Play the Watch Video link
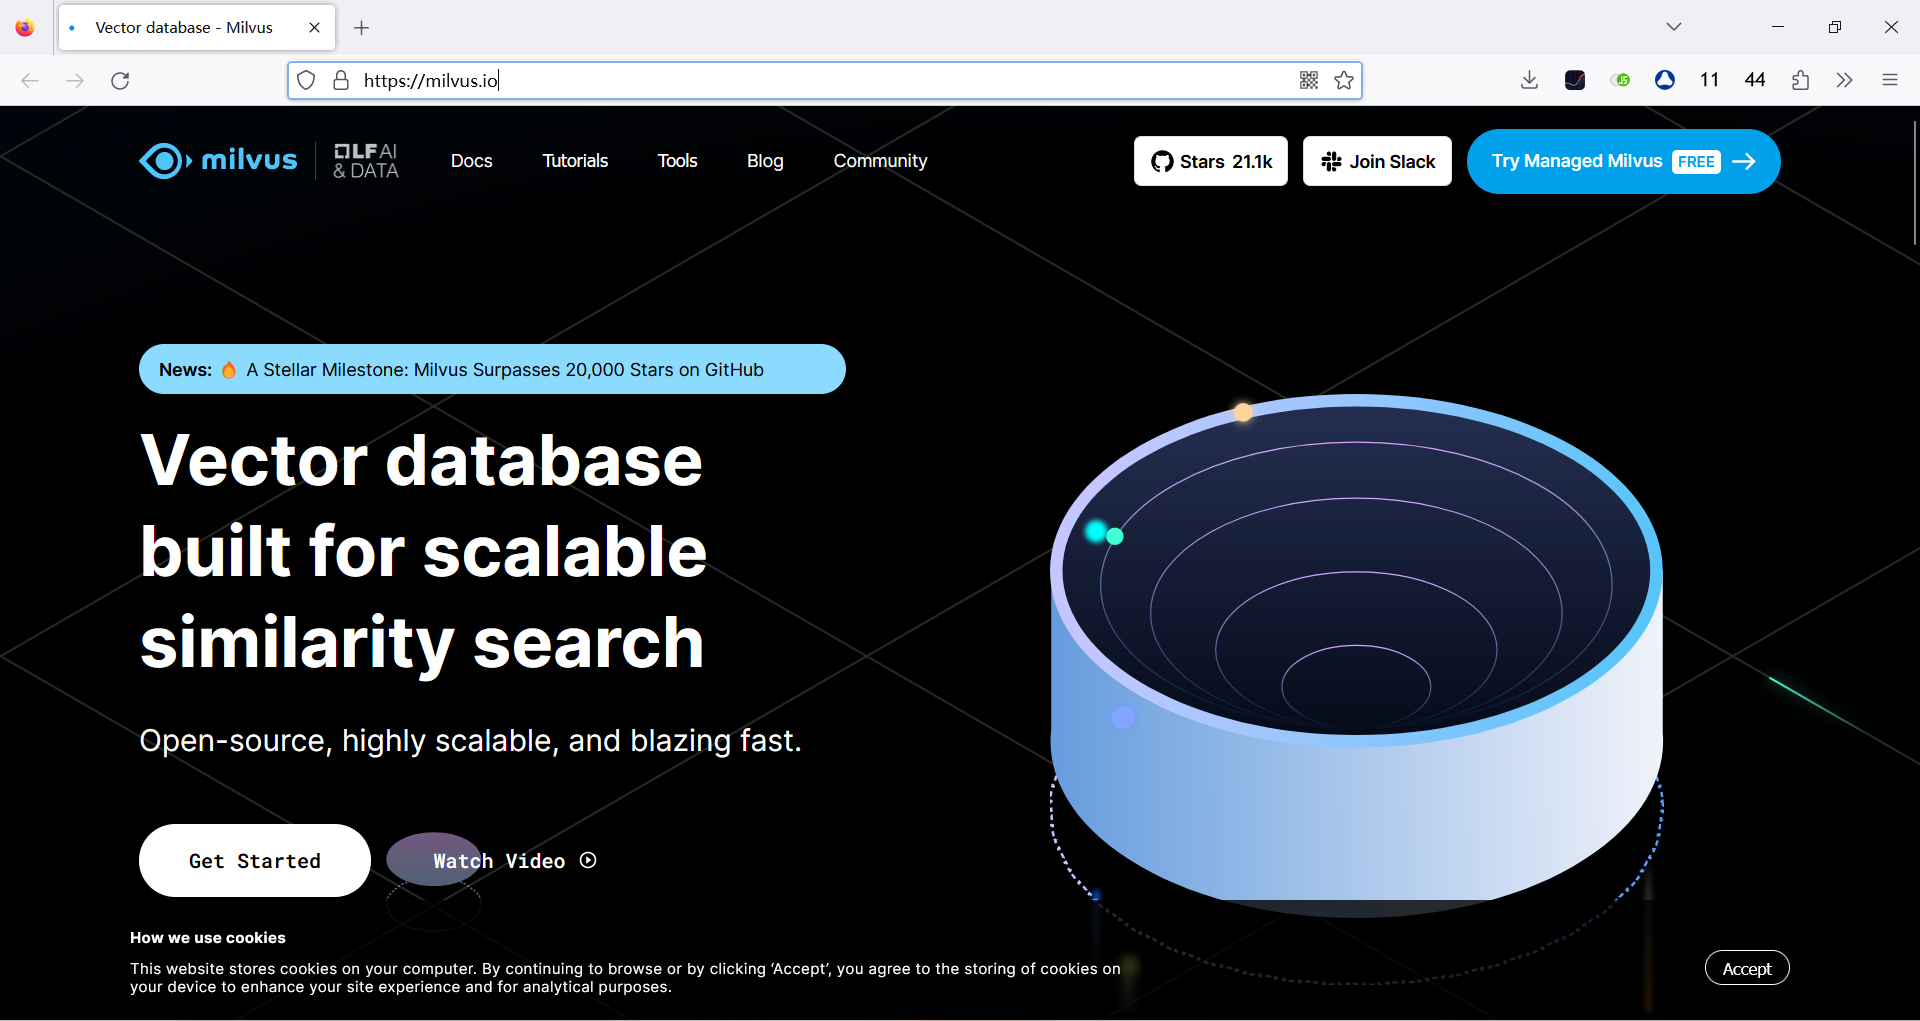The width and height of the screenshot is (1920, 1021). 515,861
